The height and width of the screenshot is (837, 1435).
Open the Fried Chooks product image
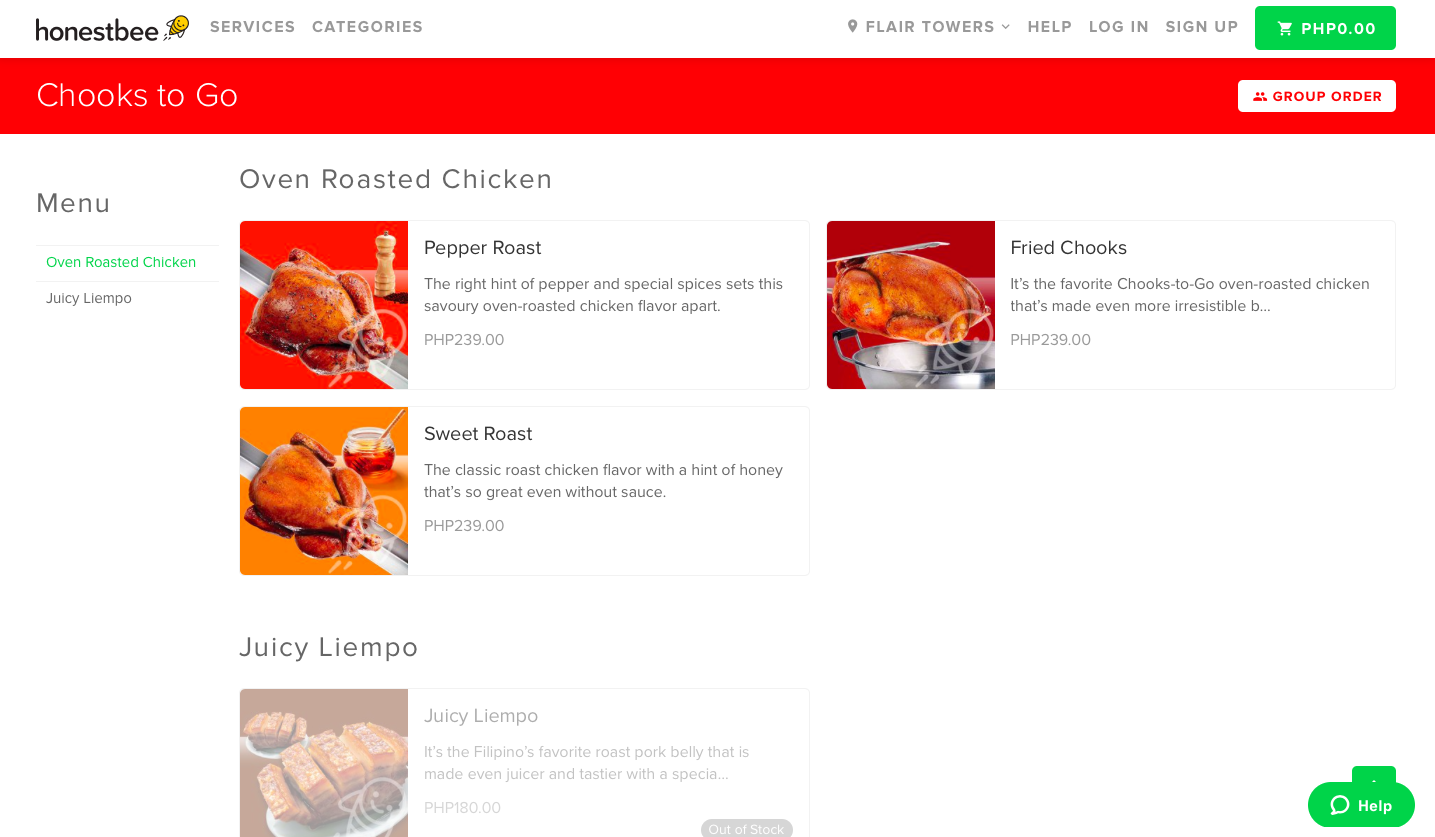point(911,305)
